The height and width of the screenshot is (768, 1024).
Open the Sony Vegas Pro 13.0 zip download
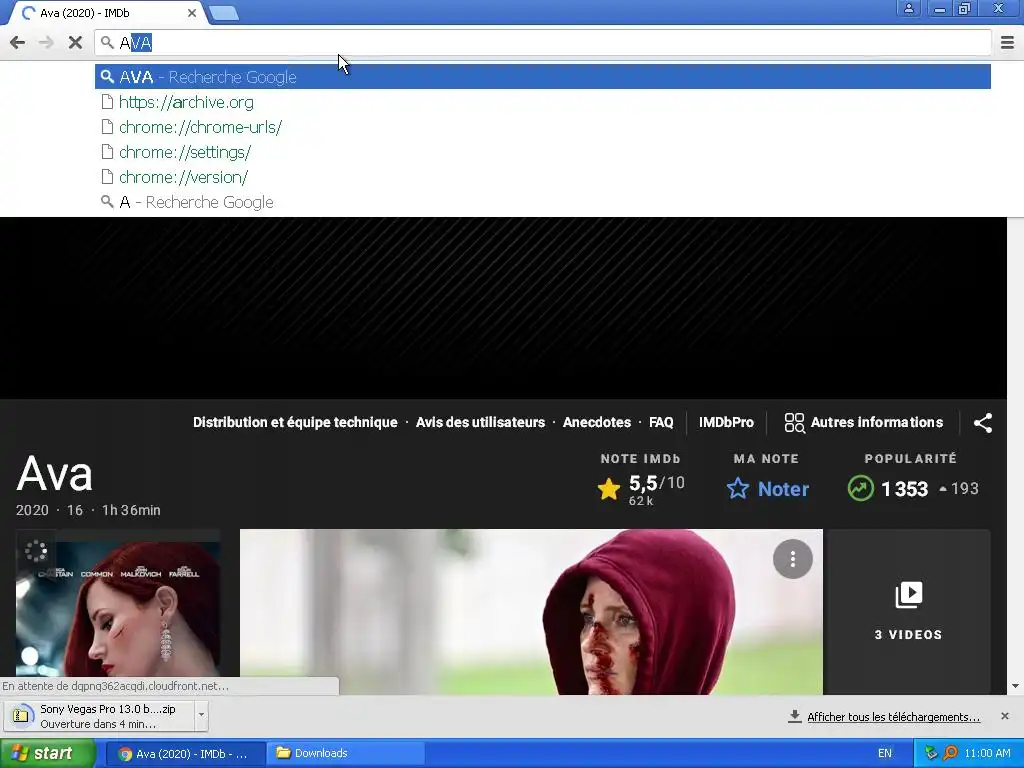[99, 716]
